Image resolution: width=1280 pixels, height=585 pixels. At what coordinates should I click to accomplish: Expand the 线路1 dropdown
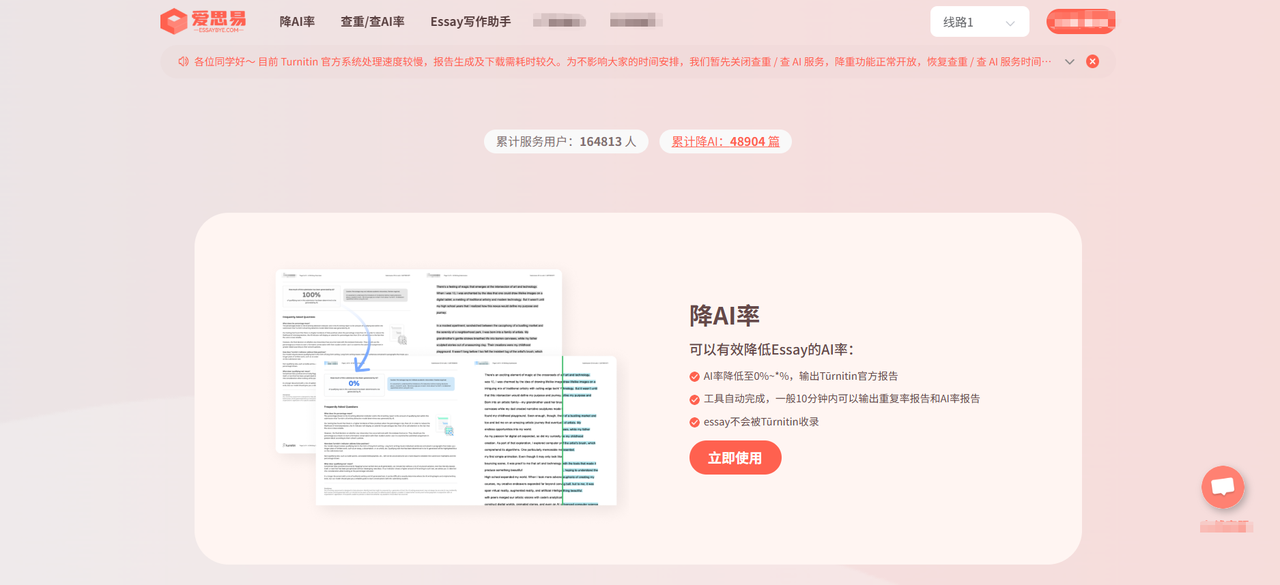[979, 22]
